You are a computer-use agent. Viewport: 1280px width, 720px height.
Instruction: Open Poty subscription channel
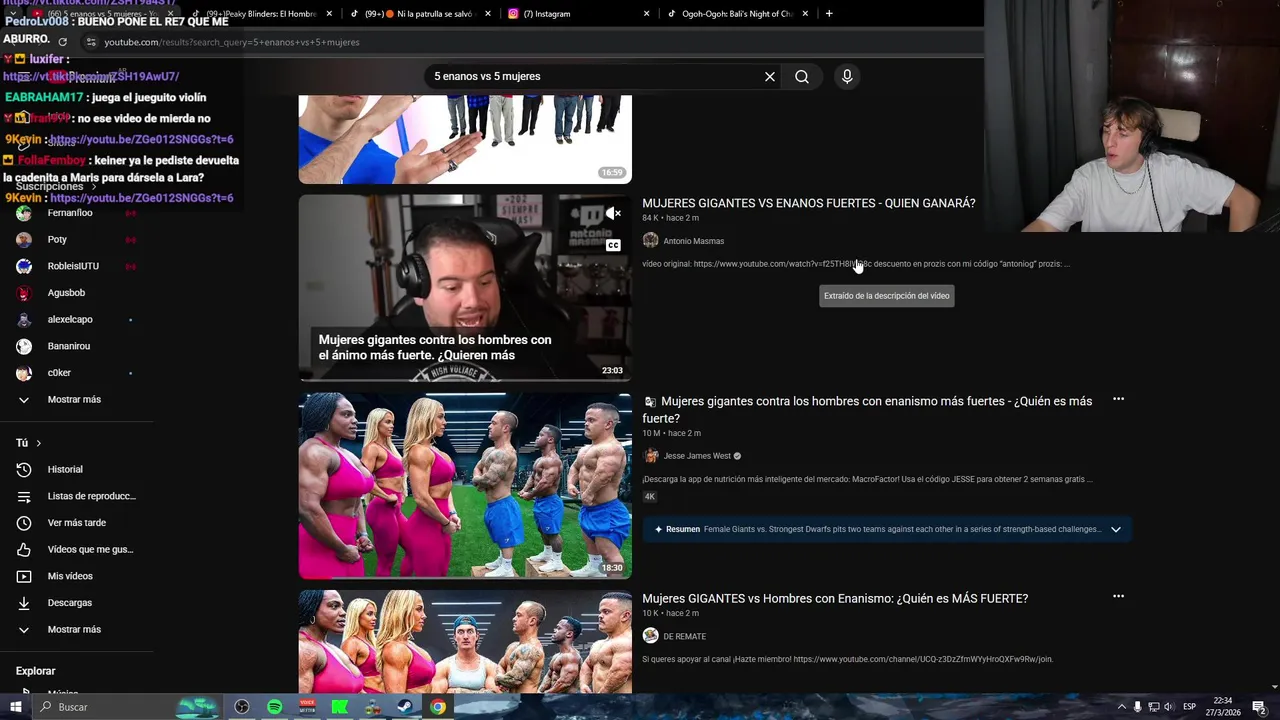[57, 239]
